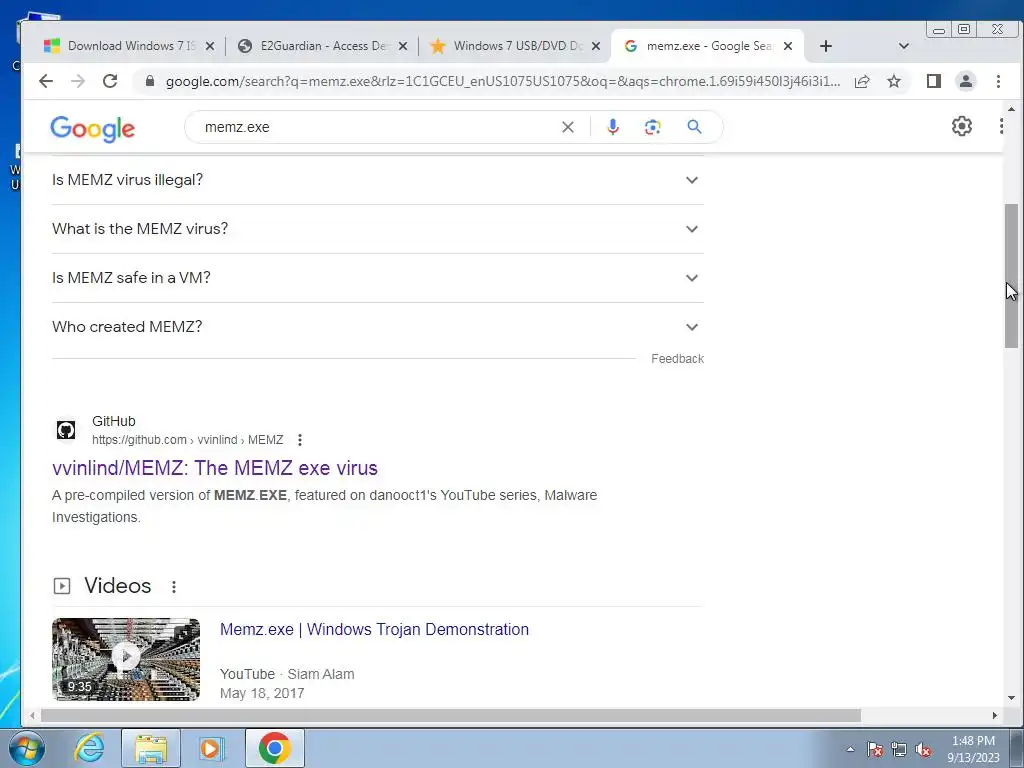Open Chrome's three-dot menu
1024x768 pixels.
click(x=998, y=81)
